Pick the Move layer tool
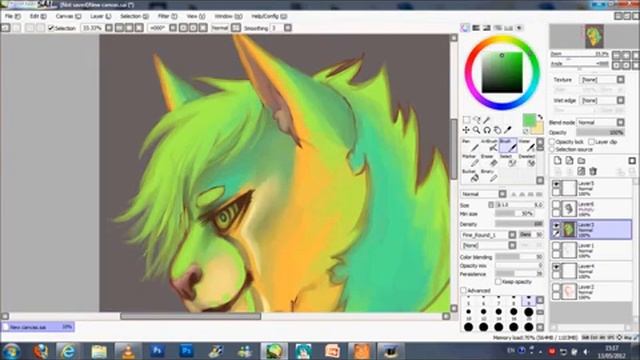 (x=466, y=130)
